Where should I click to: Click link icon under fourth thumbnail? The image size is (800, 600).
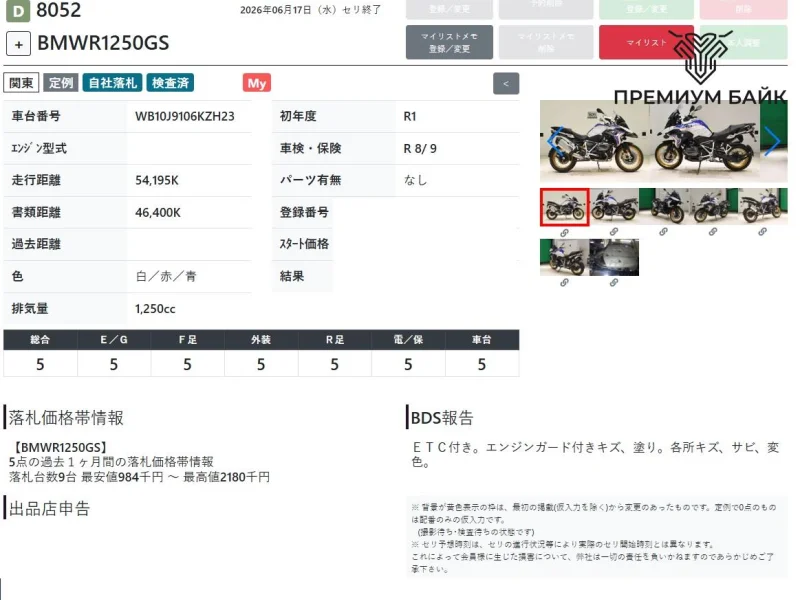click(713, 232)
